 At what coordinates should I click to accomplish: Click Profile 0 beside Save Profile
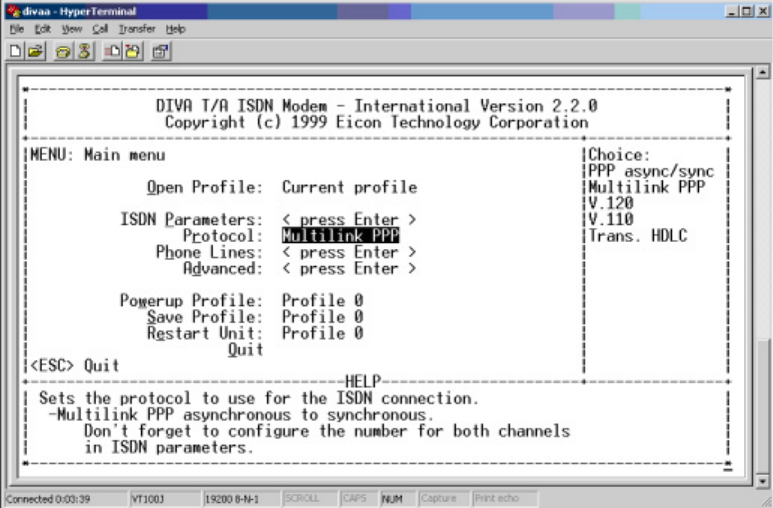click(x=322, y=317)
